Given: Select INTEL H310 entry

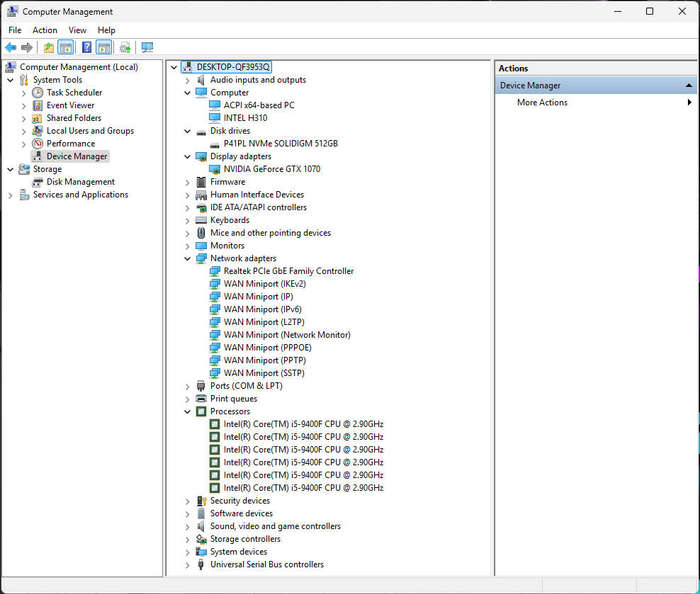Looking at the screenshot, I should 246,118.
